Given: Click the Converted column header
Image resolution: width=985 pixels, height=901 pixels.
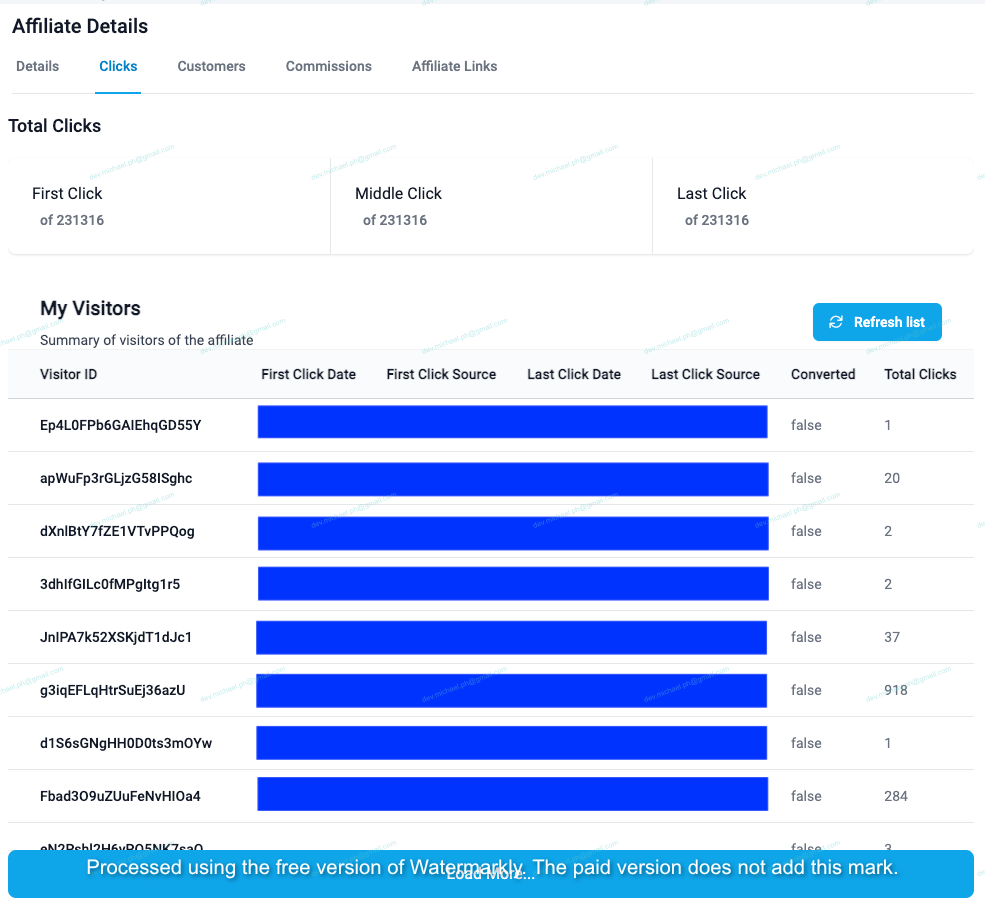Looking at the screenshot, I should (x=823, y=374).
